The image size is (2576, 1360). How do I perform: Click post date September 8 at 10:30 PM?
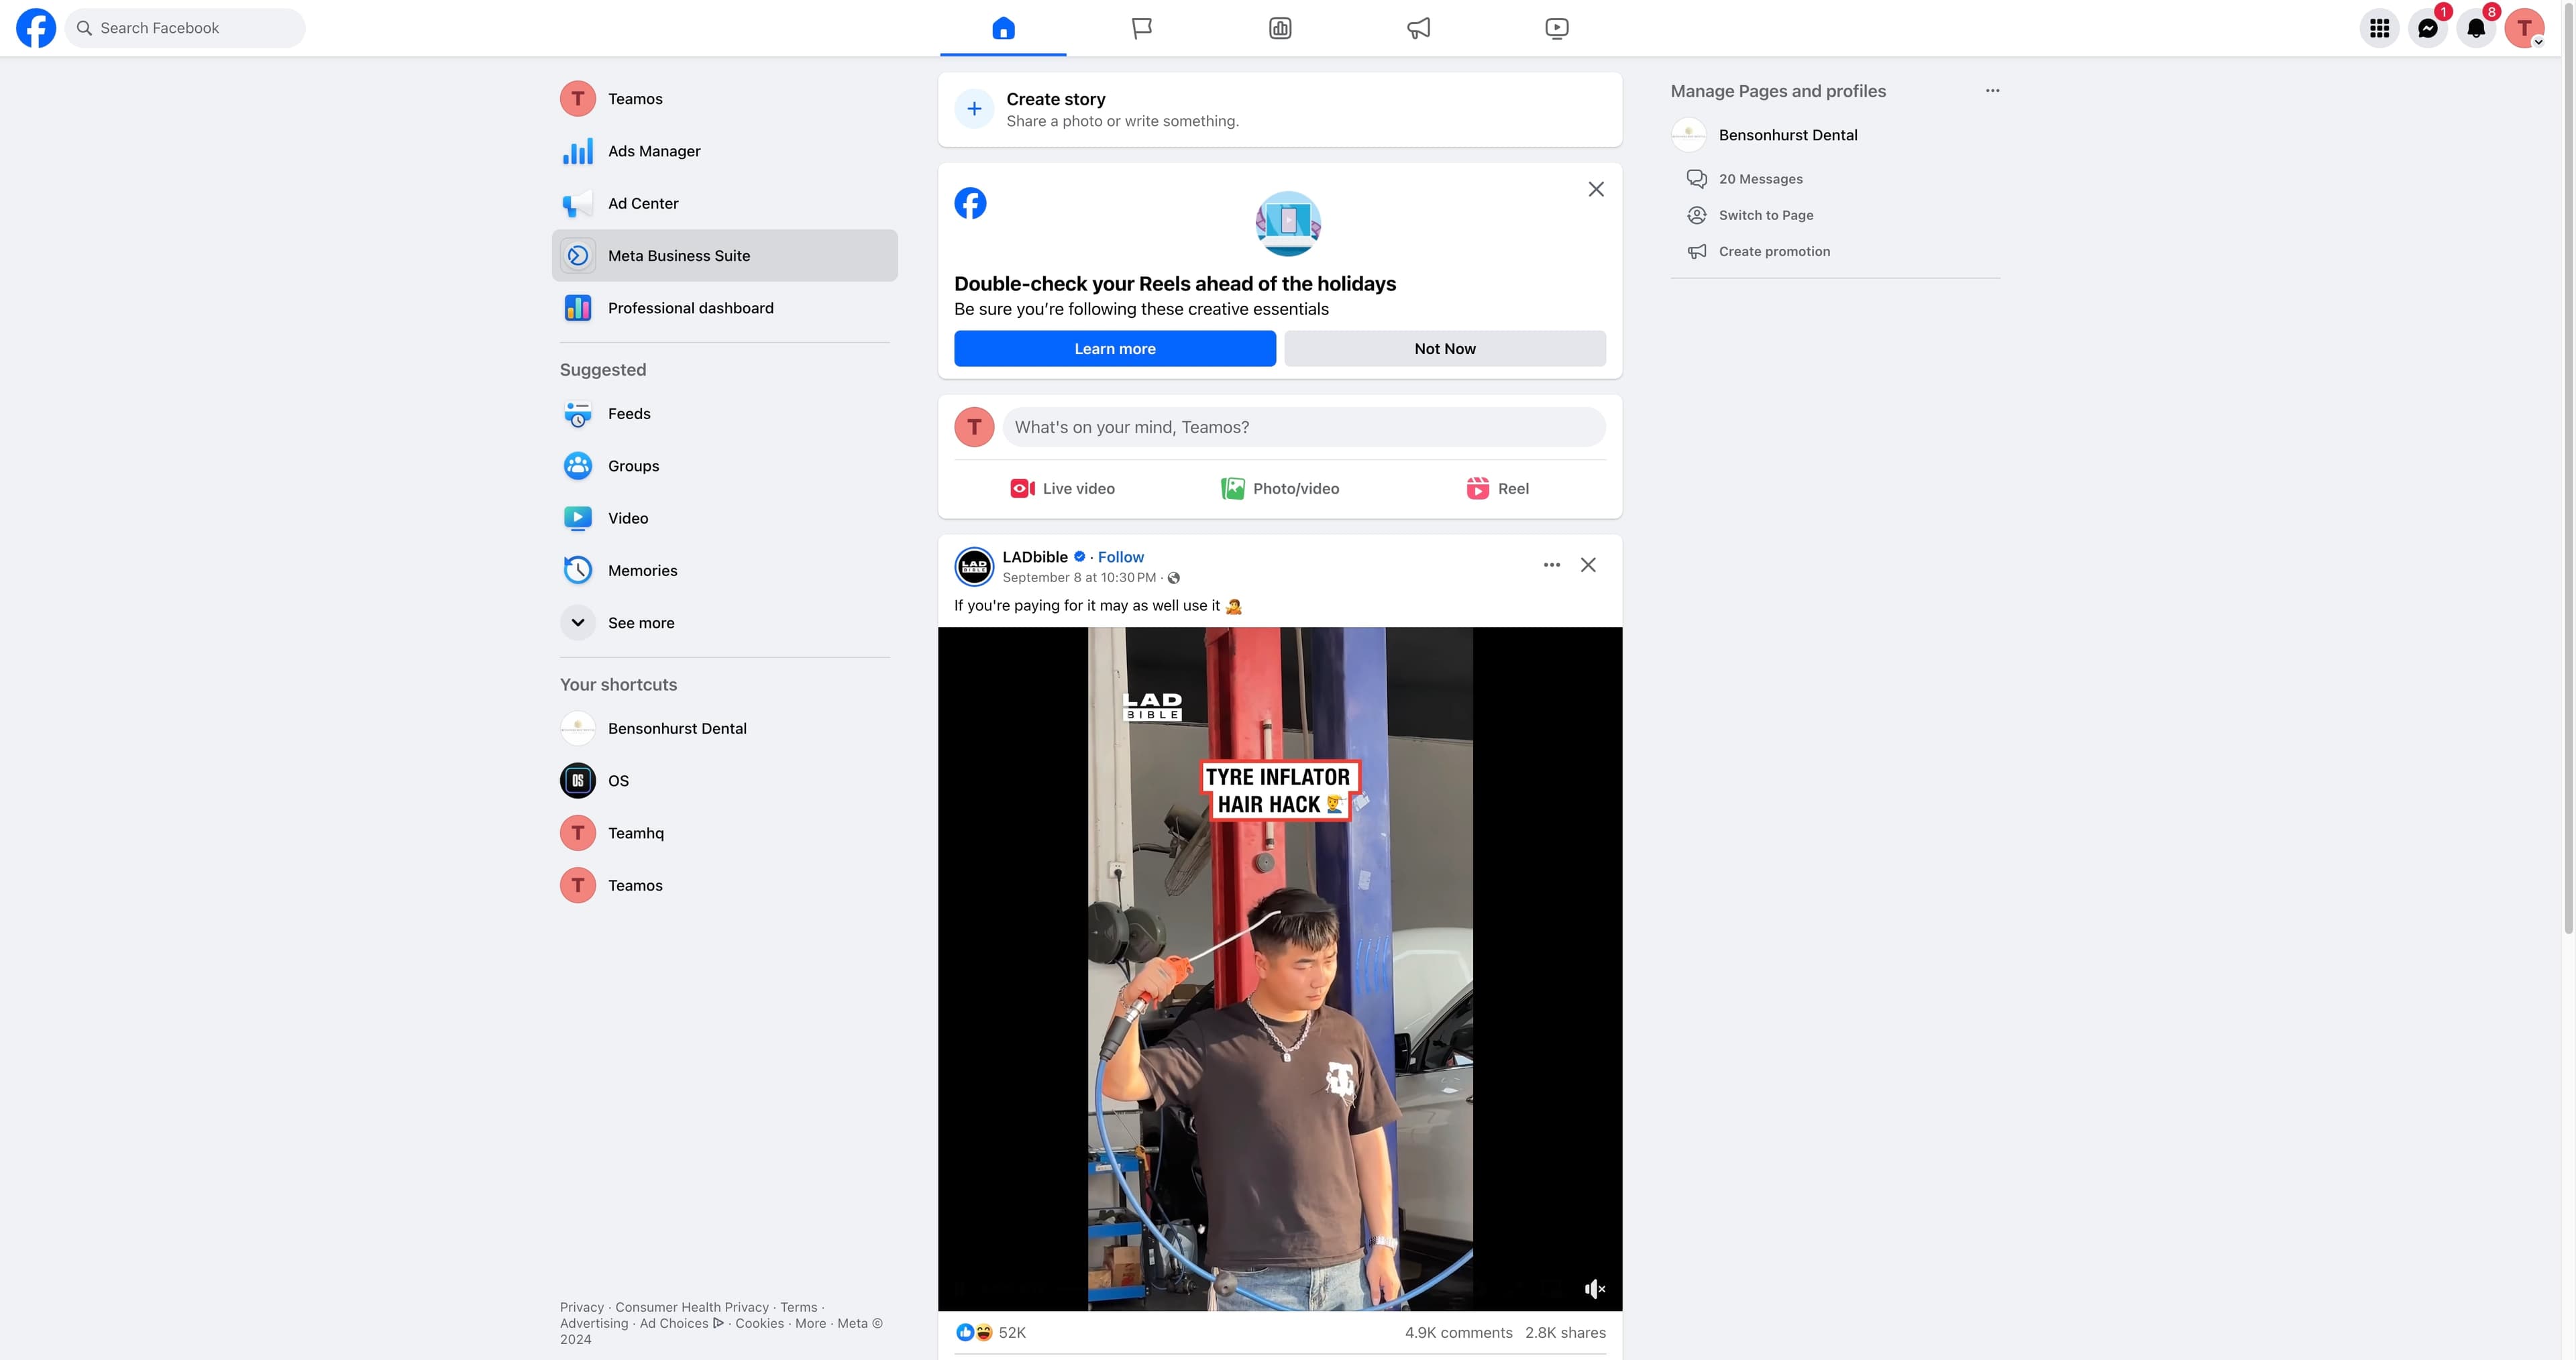click(x=1079, y=578)
